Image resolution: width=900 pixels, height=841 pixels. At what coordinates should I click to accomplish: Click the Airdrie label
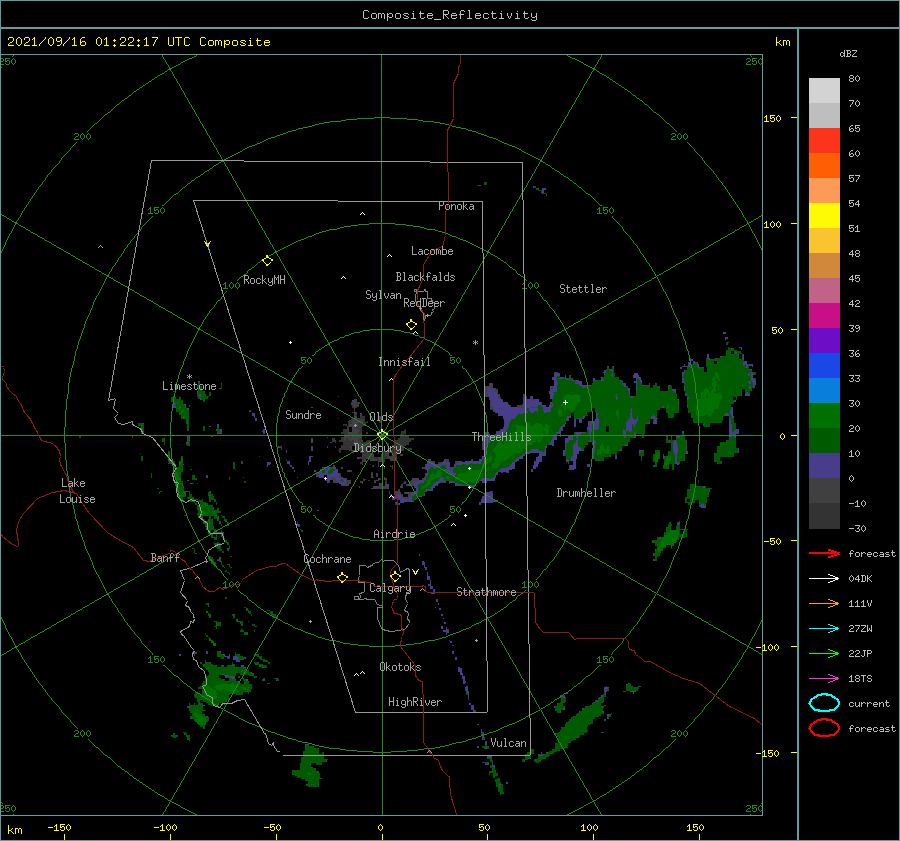click(394, 534)
